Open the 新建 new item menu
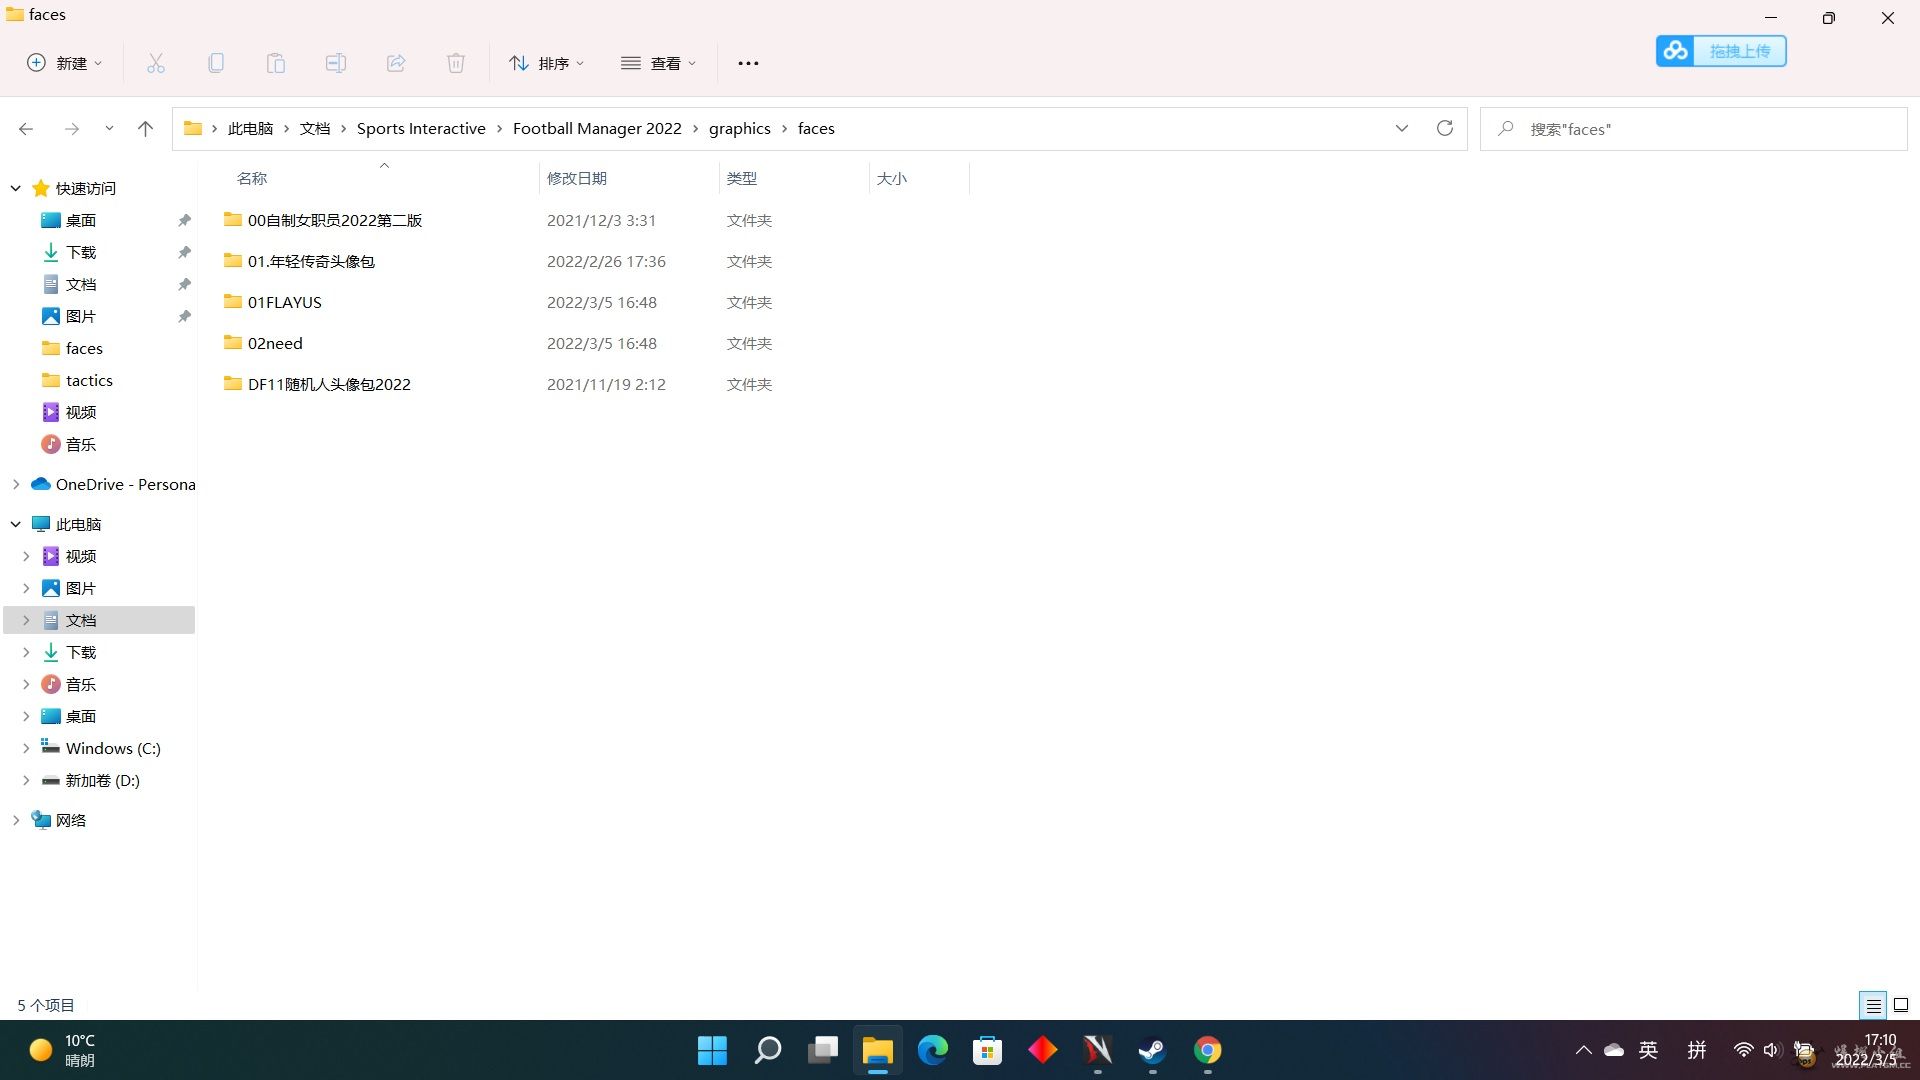The height and width of the screenshot is (1080, 1920). 64,63
